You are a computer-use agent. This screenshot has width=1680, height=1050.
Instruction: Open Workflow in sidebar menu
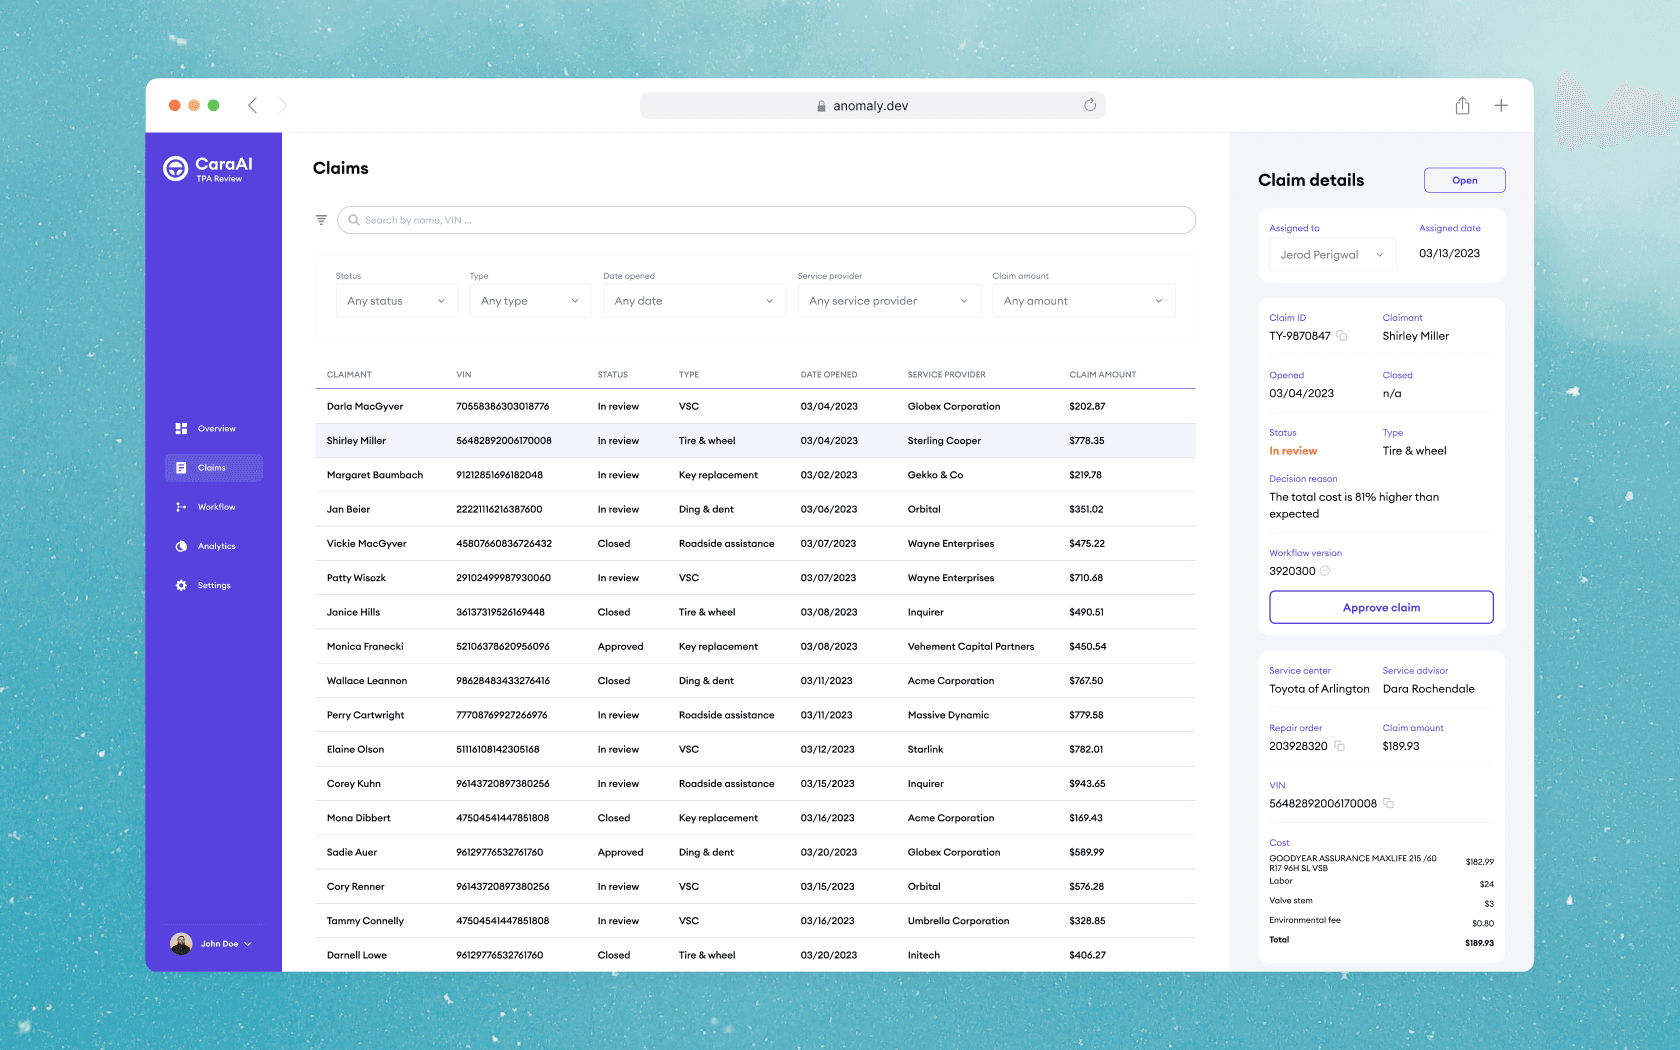pyautogui.click(x=214, y=507)
